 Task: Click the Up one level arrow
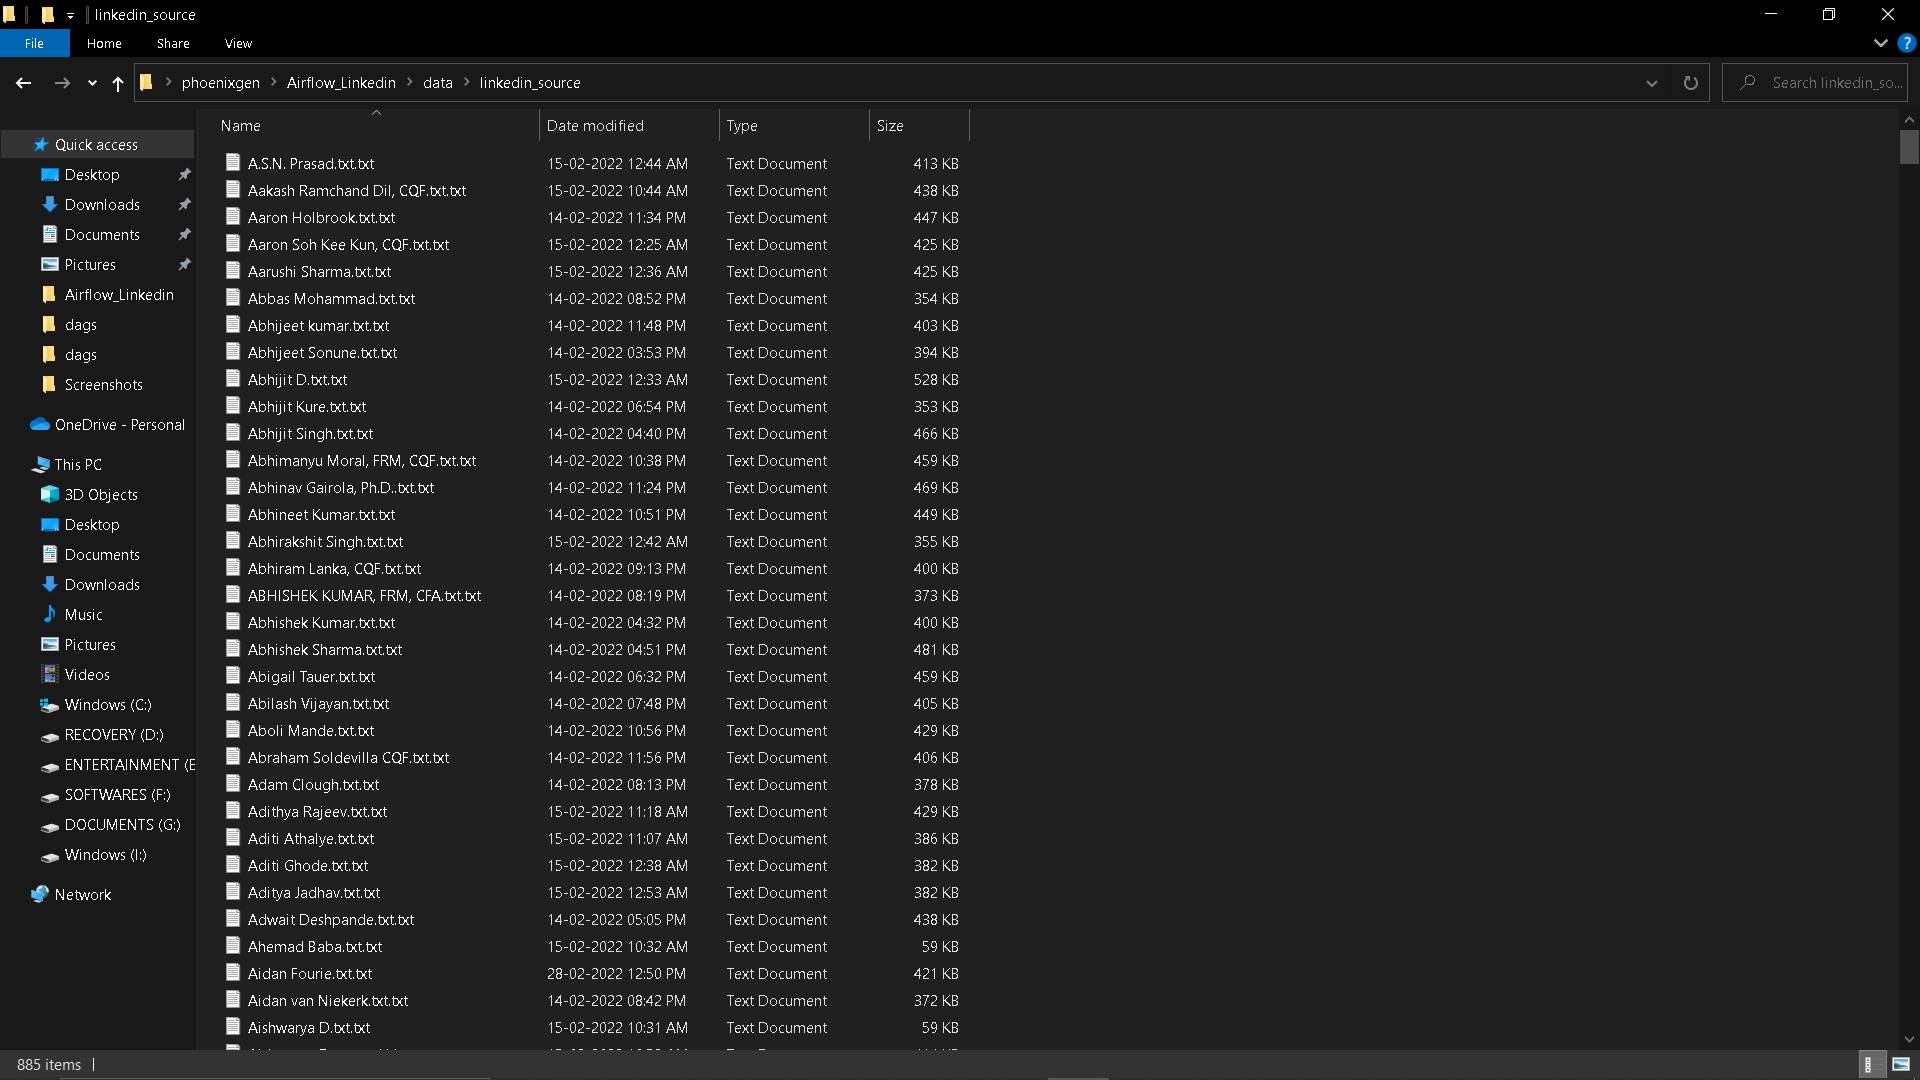(x=118, y=83)
